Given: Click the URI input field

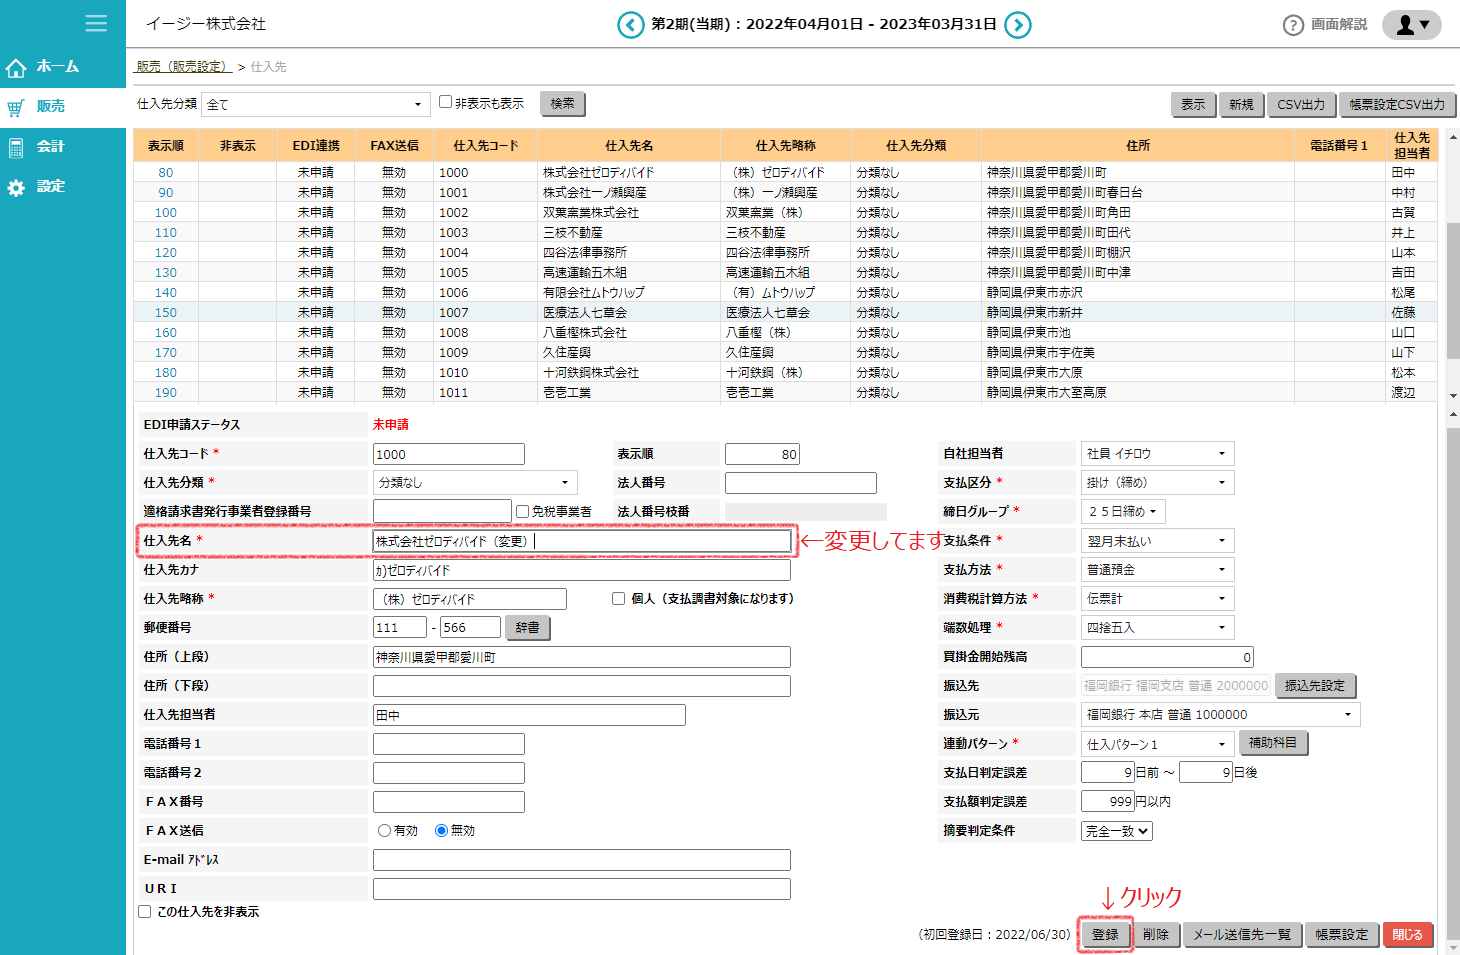Looking at the screenshot, I should click(x=582, y=889).
